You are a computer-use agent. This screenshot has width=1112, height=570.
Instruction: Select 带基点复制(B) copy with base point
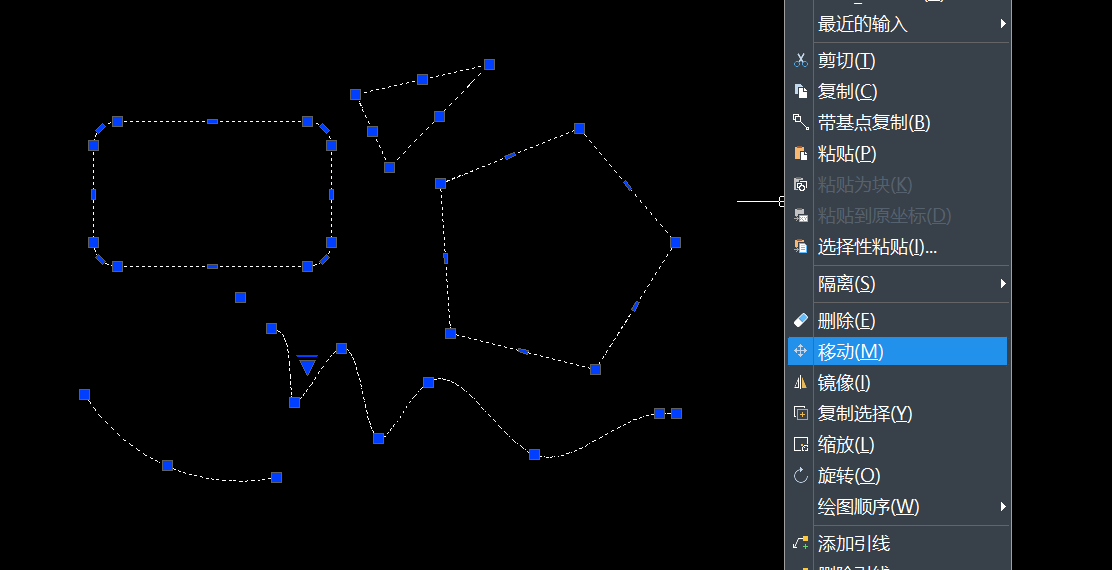[898, 123]
